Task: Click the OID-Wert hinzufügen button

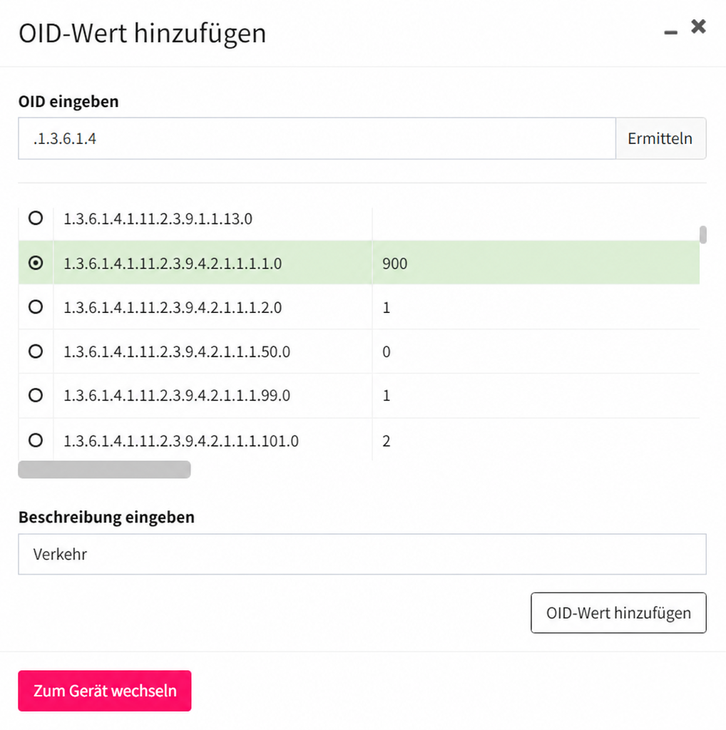Action: click(618, 613)
